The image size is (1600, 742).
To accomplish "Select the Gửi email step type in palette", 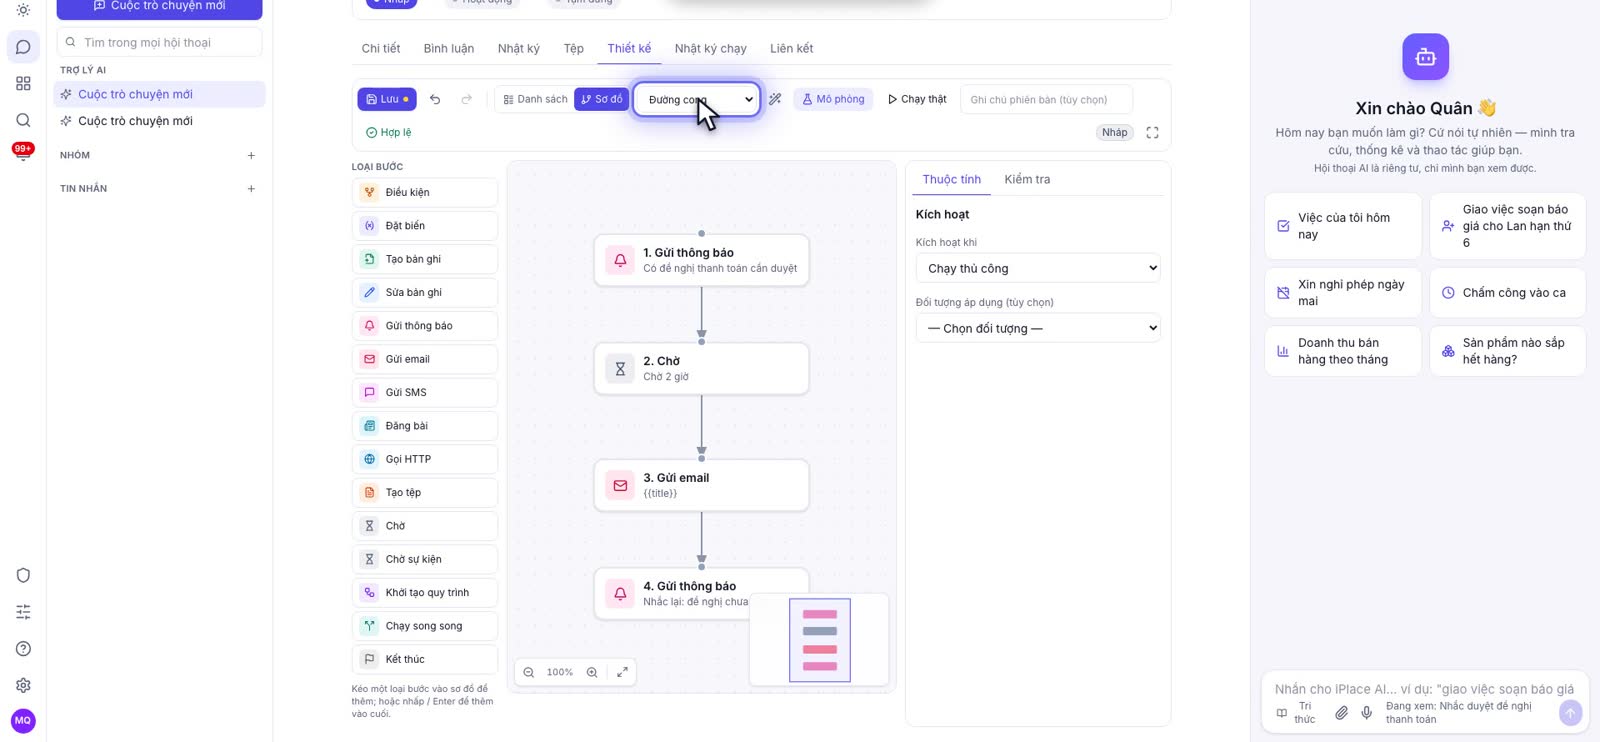I will [x=425, y=359].
